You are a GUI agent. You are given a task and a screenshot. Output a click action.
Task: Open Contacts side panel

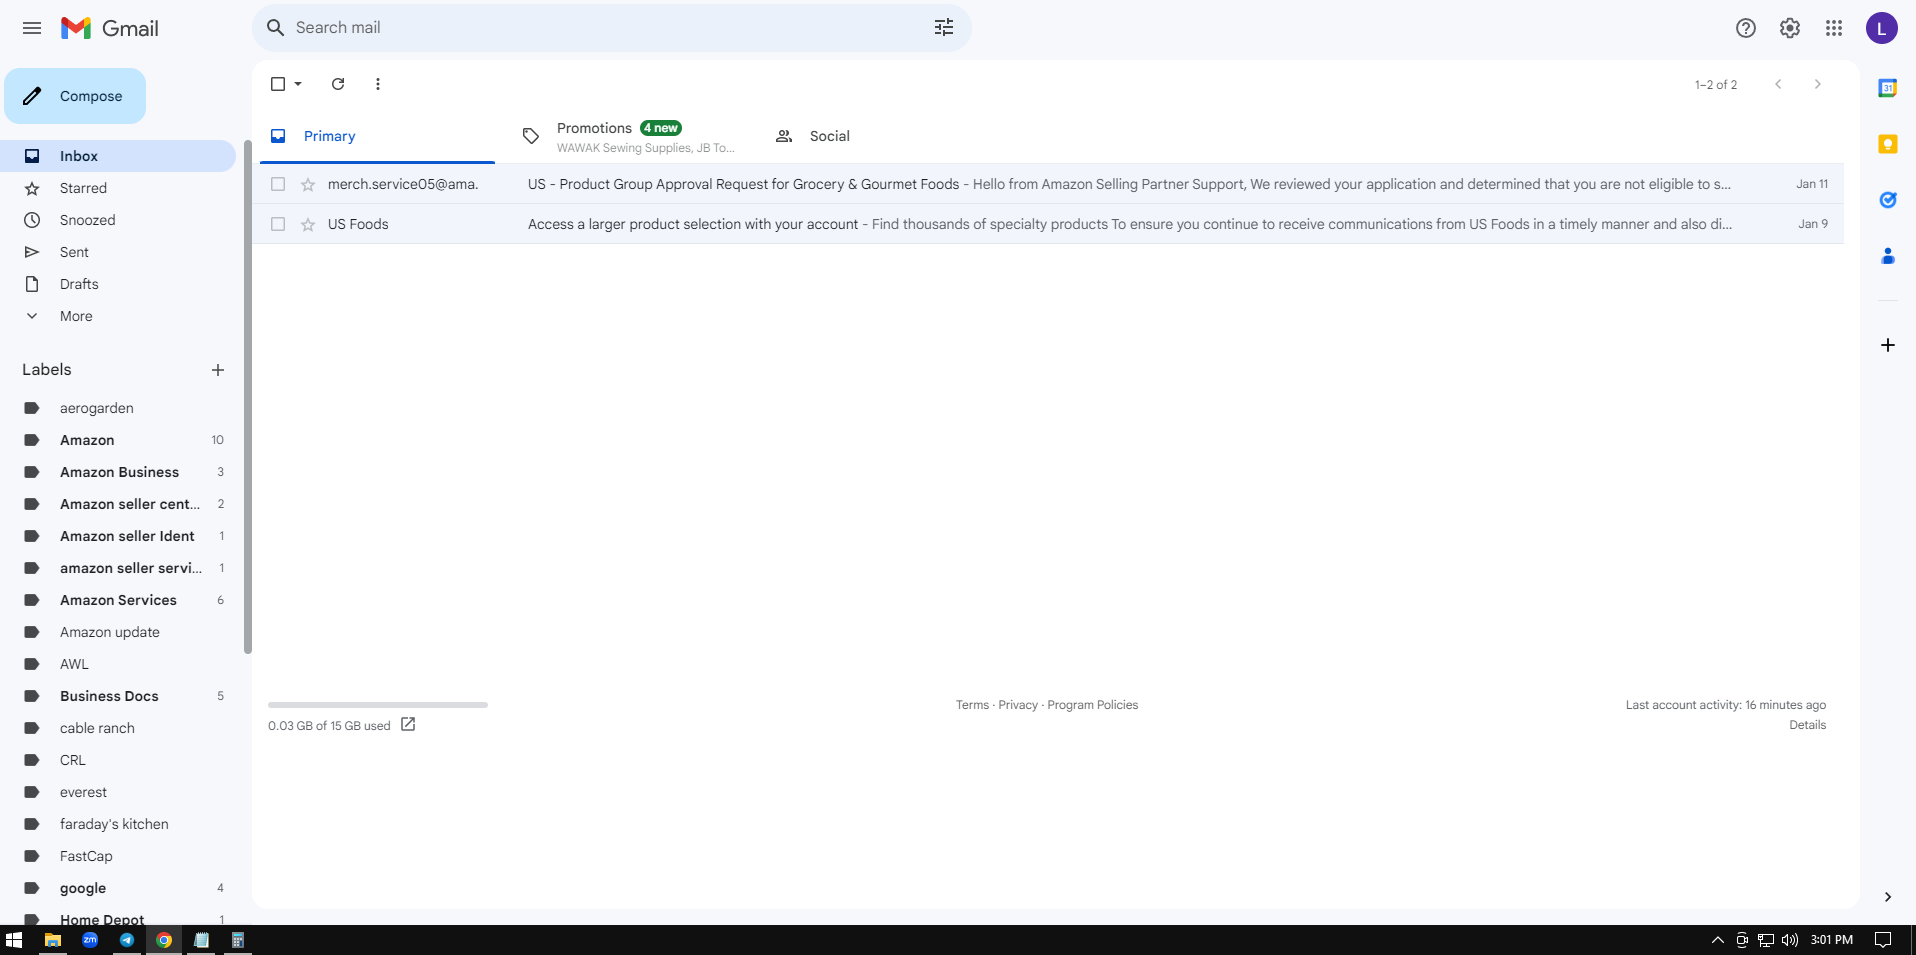point(1888,256)
